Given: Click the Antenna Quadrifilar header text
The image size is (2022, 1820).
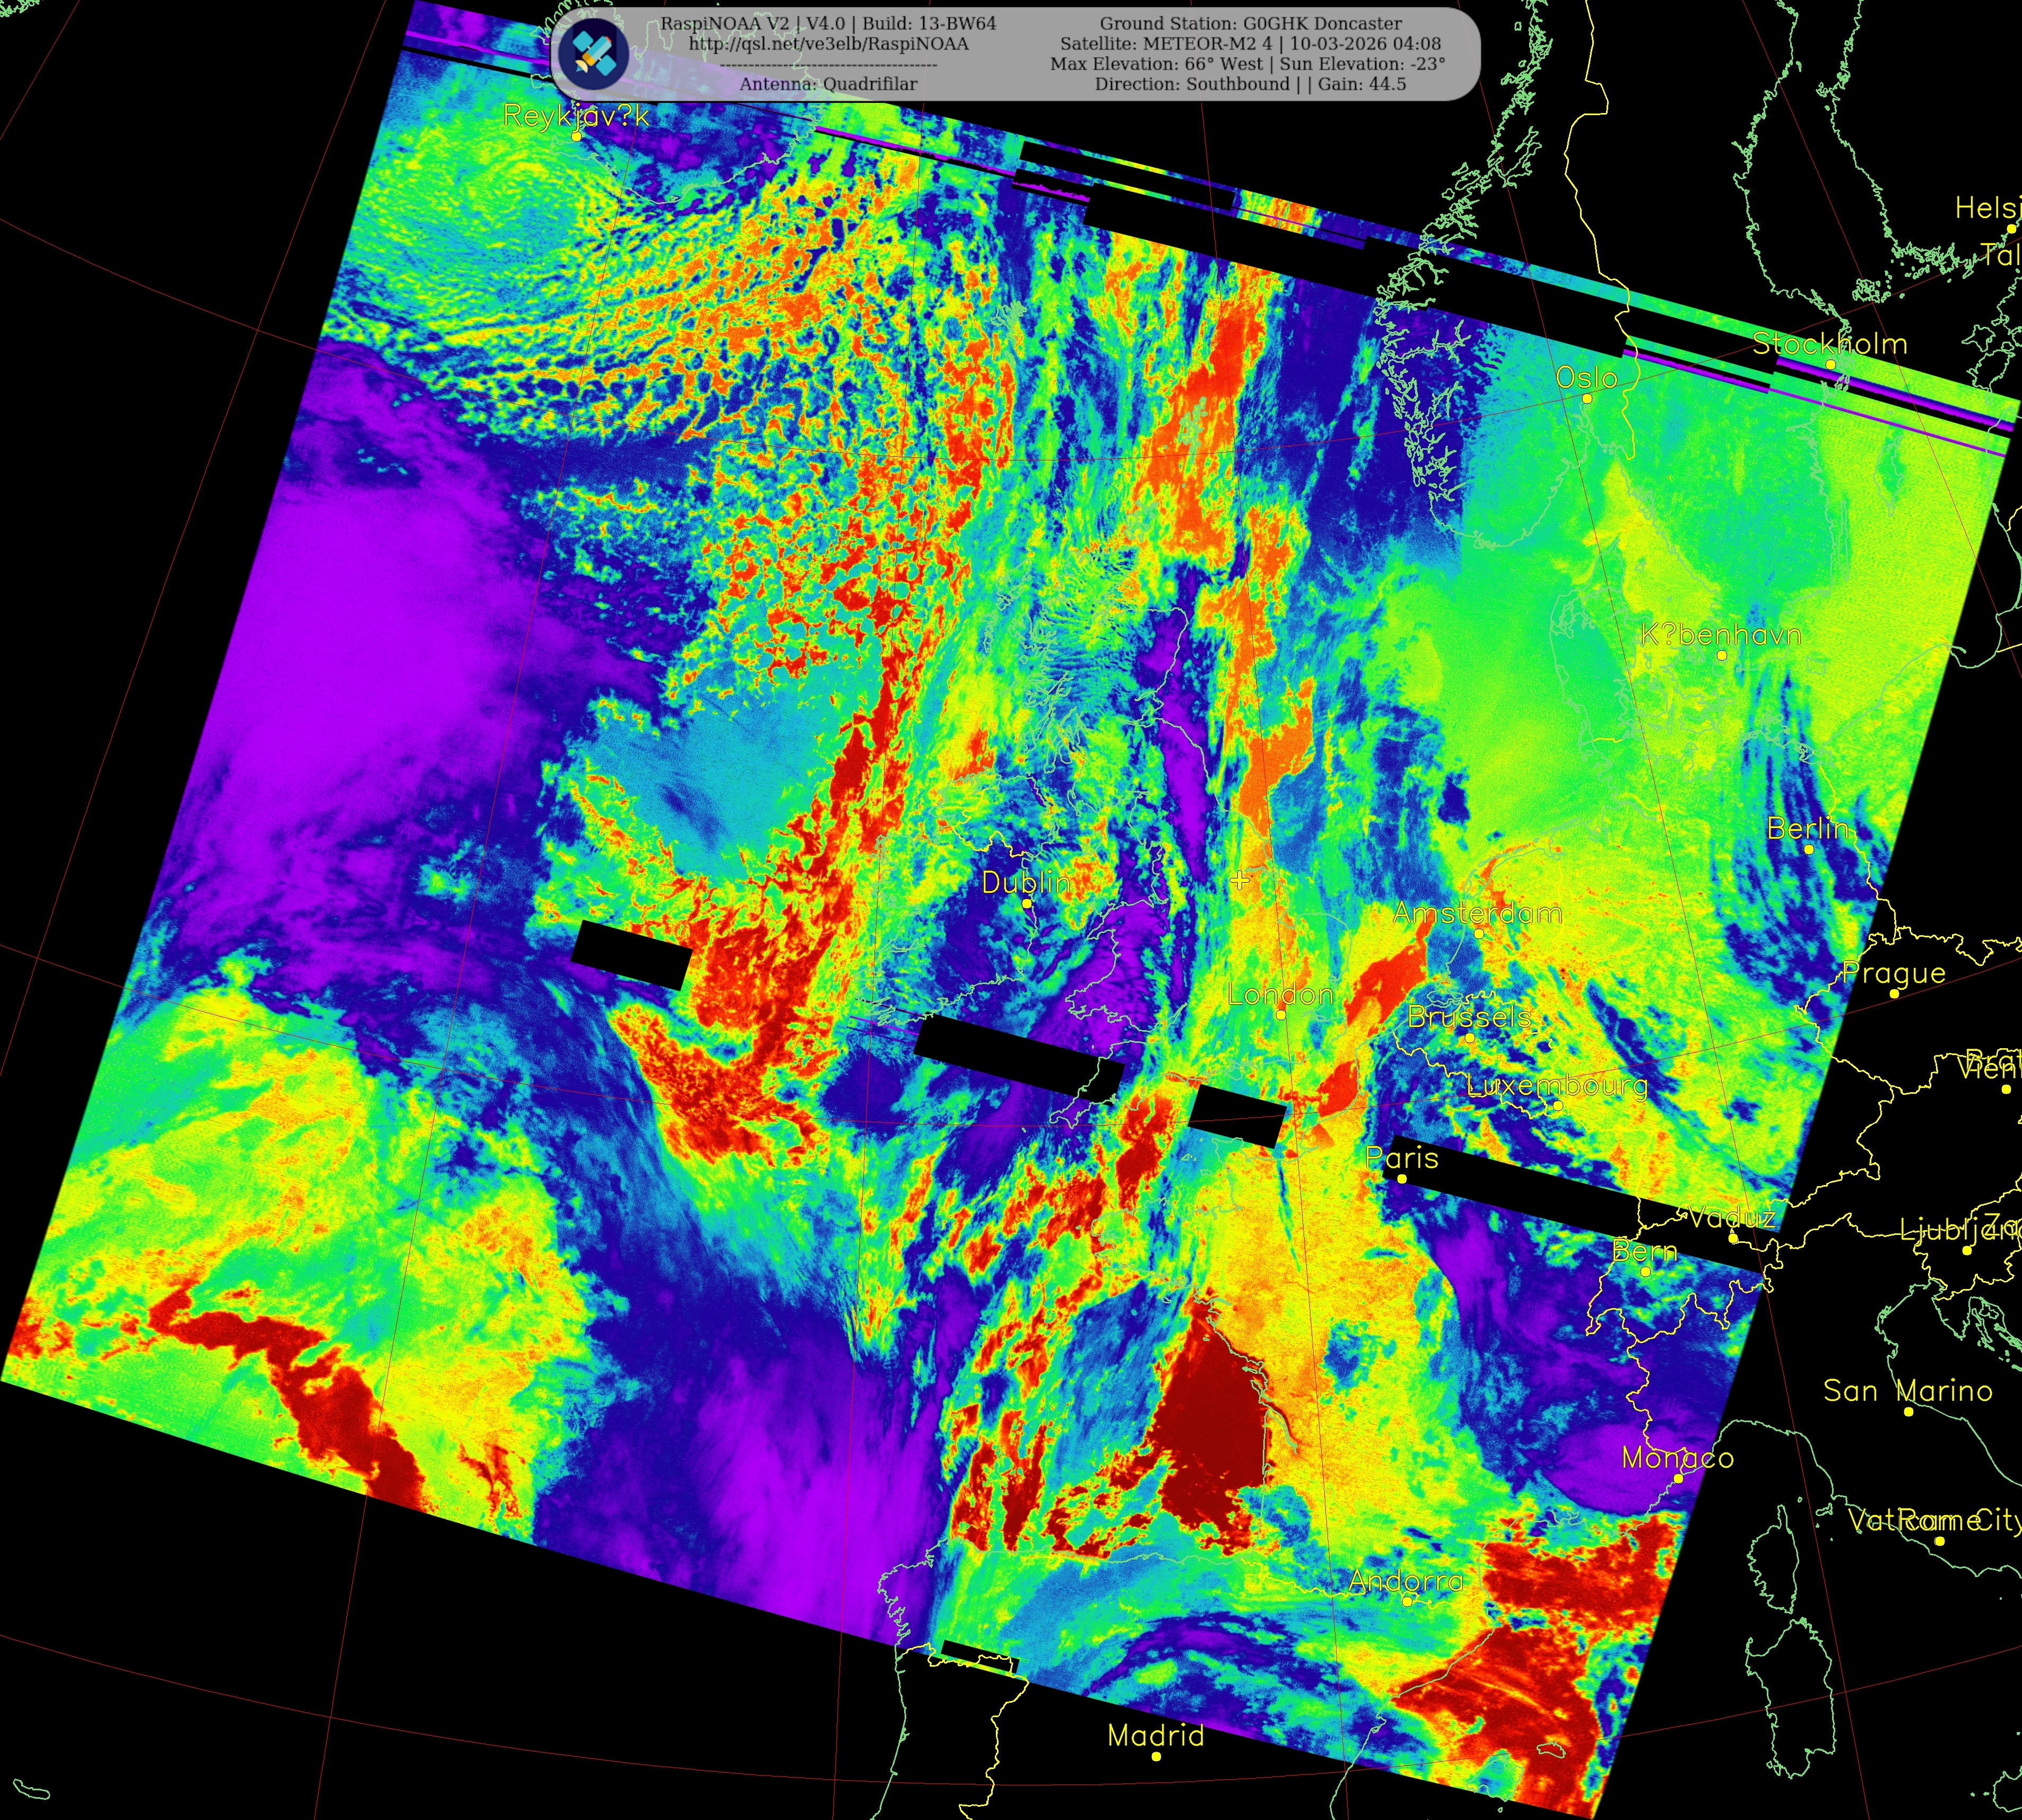Looking at the screenshot, I should click(828, 84).
